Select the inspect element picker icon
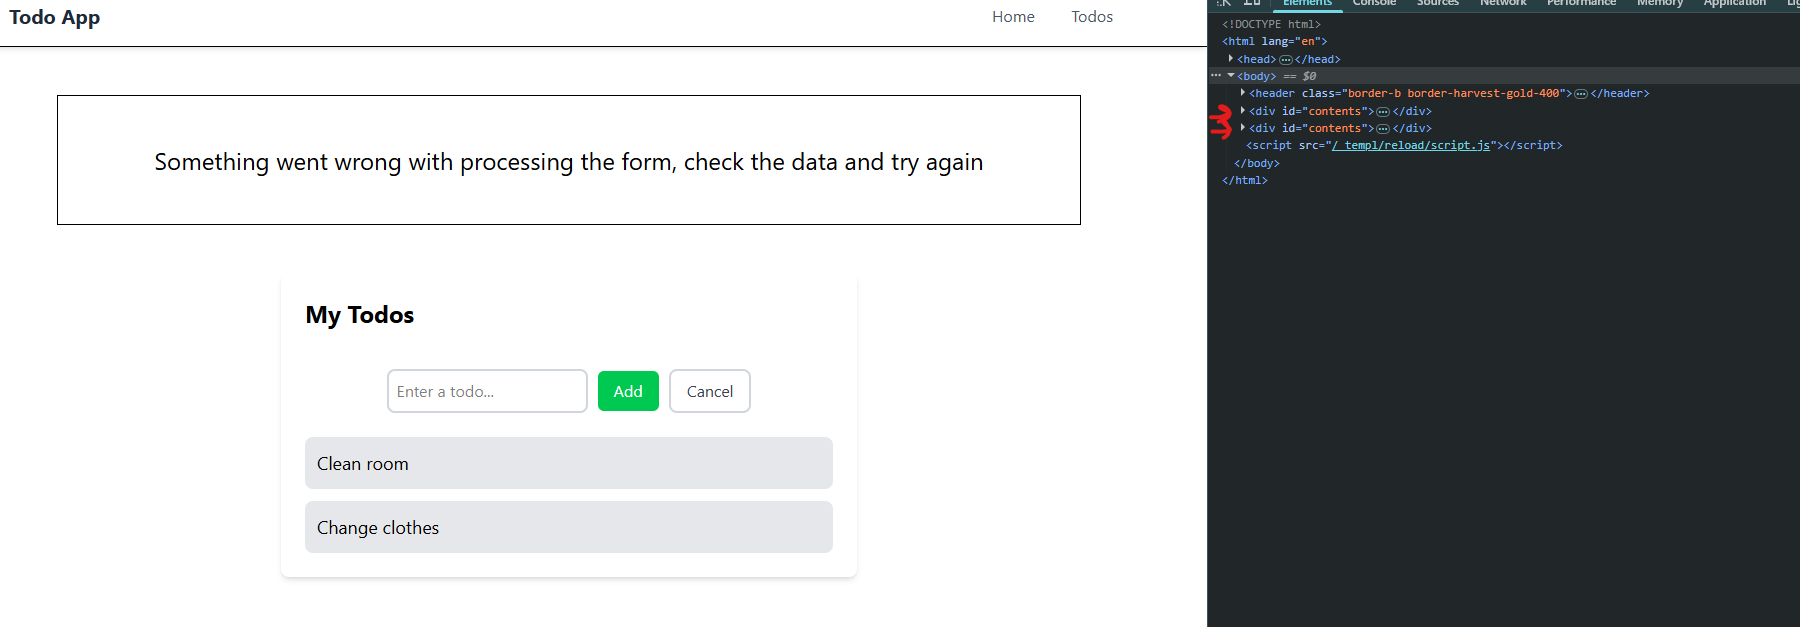Viewport: 1800px width, 627px height. point(1224,3)
